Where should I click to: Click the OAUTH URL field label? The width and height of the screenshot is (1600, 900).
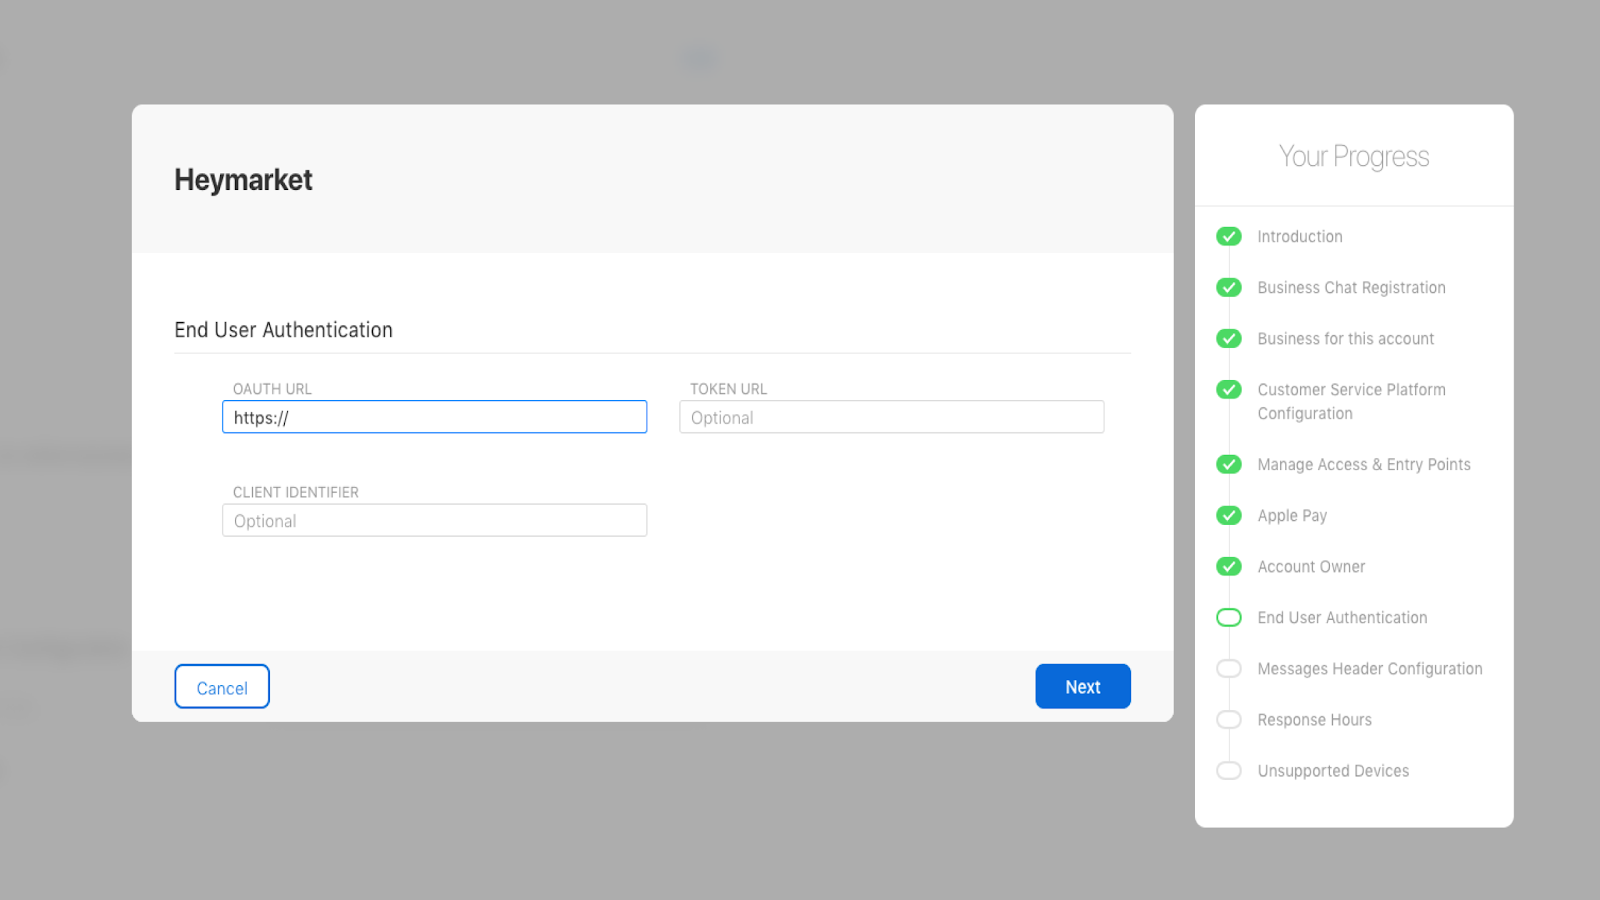[272, 389]
